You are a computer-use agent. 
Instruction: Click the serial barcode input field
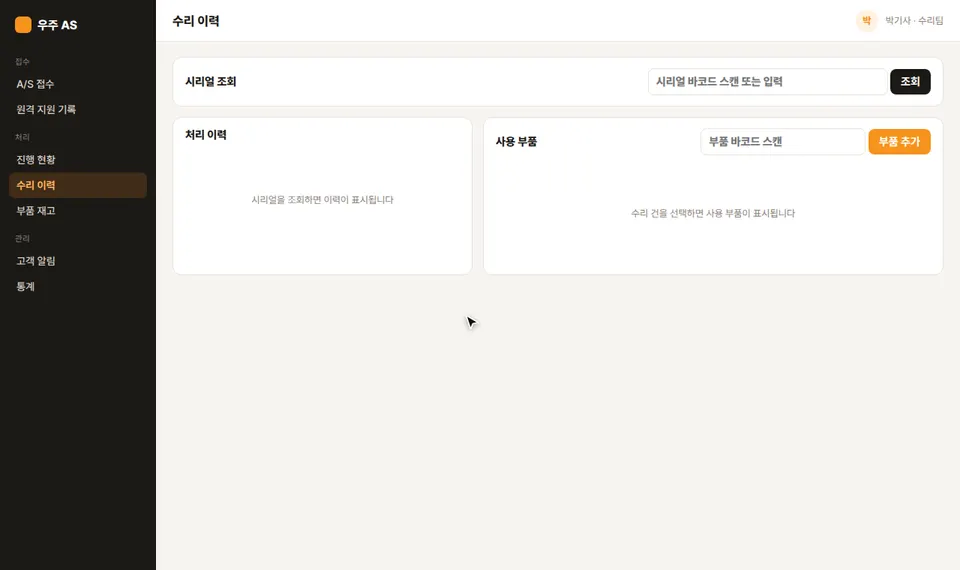click(x=767, y=81)
